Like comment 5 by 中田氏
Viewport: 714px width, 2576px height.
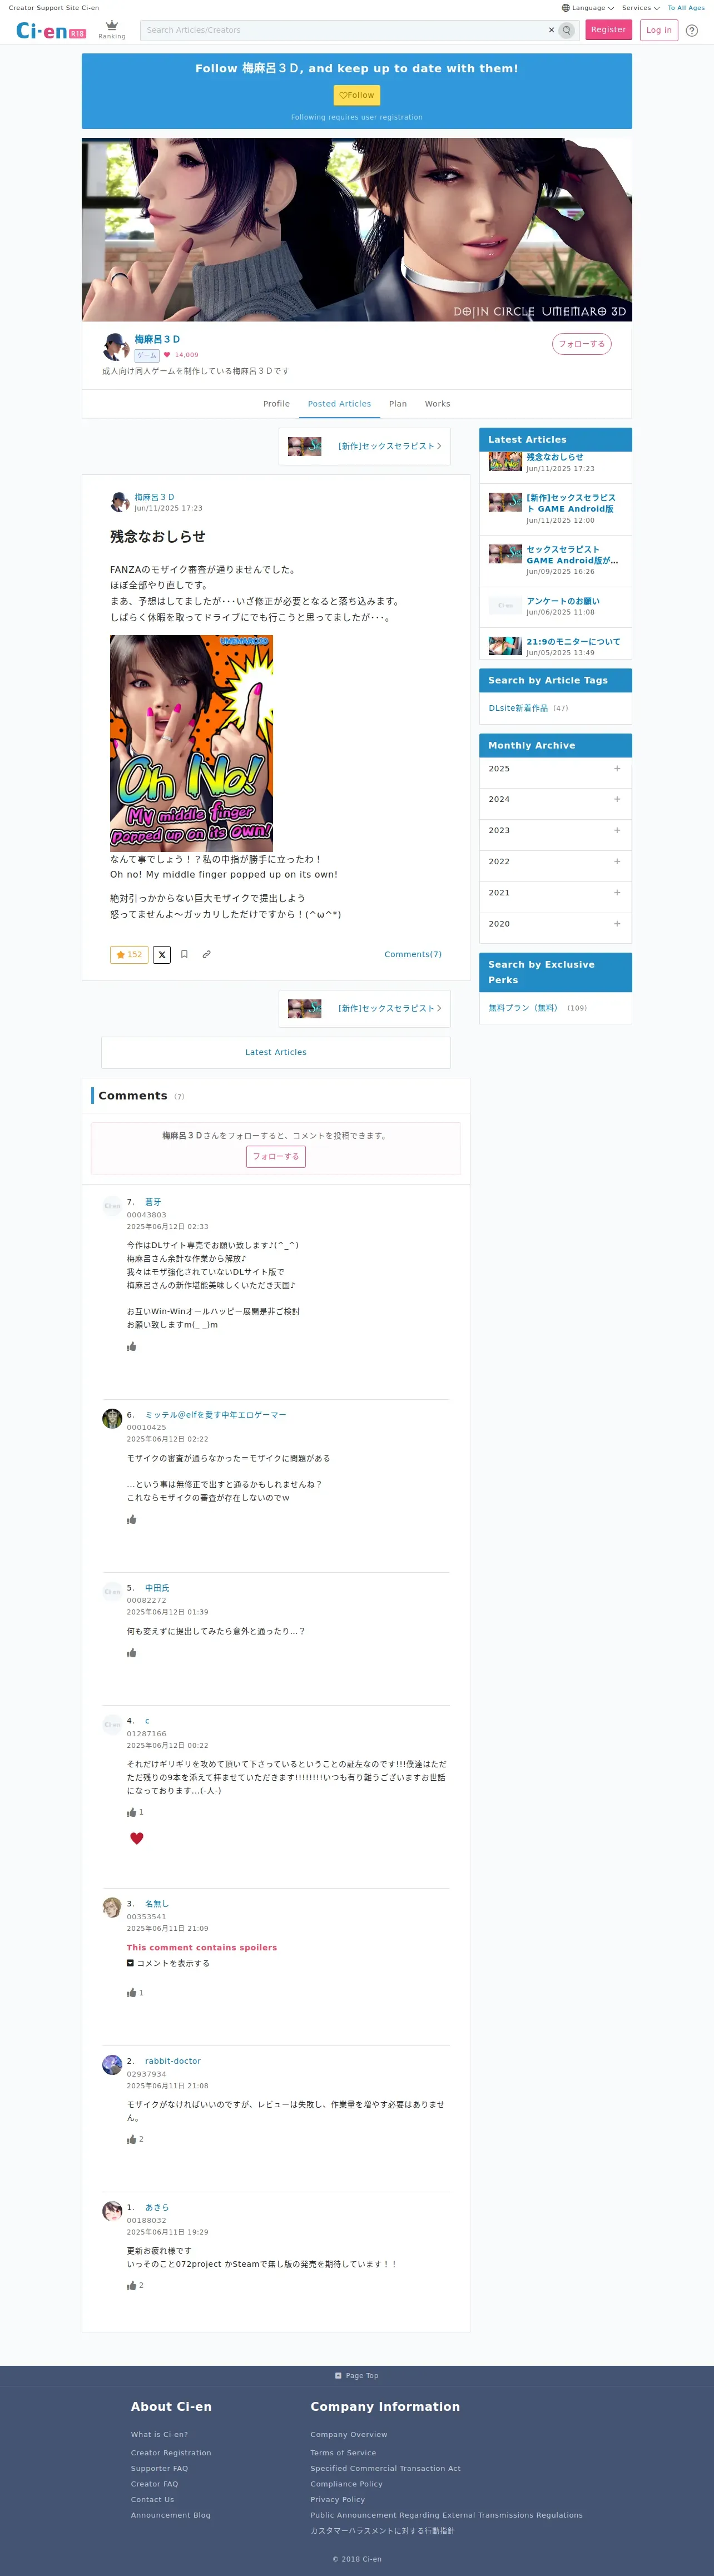tap(131, 1653)
